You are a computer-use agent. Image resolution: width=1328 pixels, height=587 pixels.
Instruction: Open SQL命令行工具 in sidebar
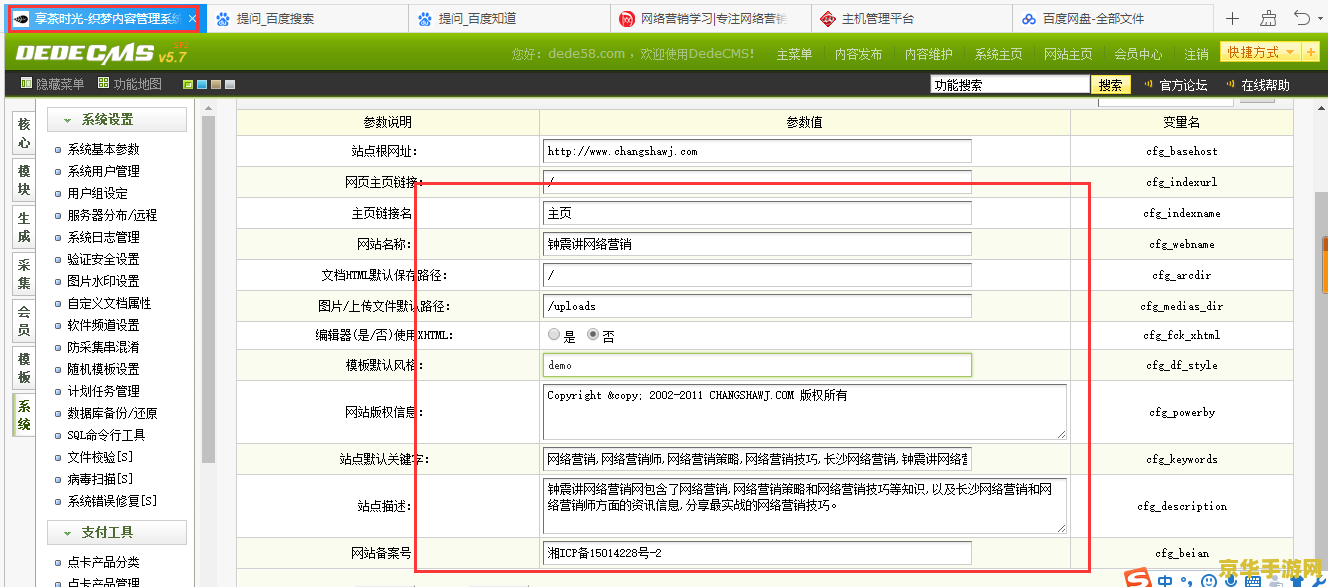point(106,435)
